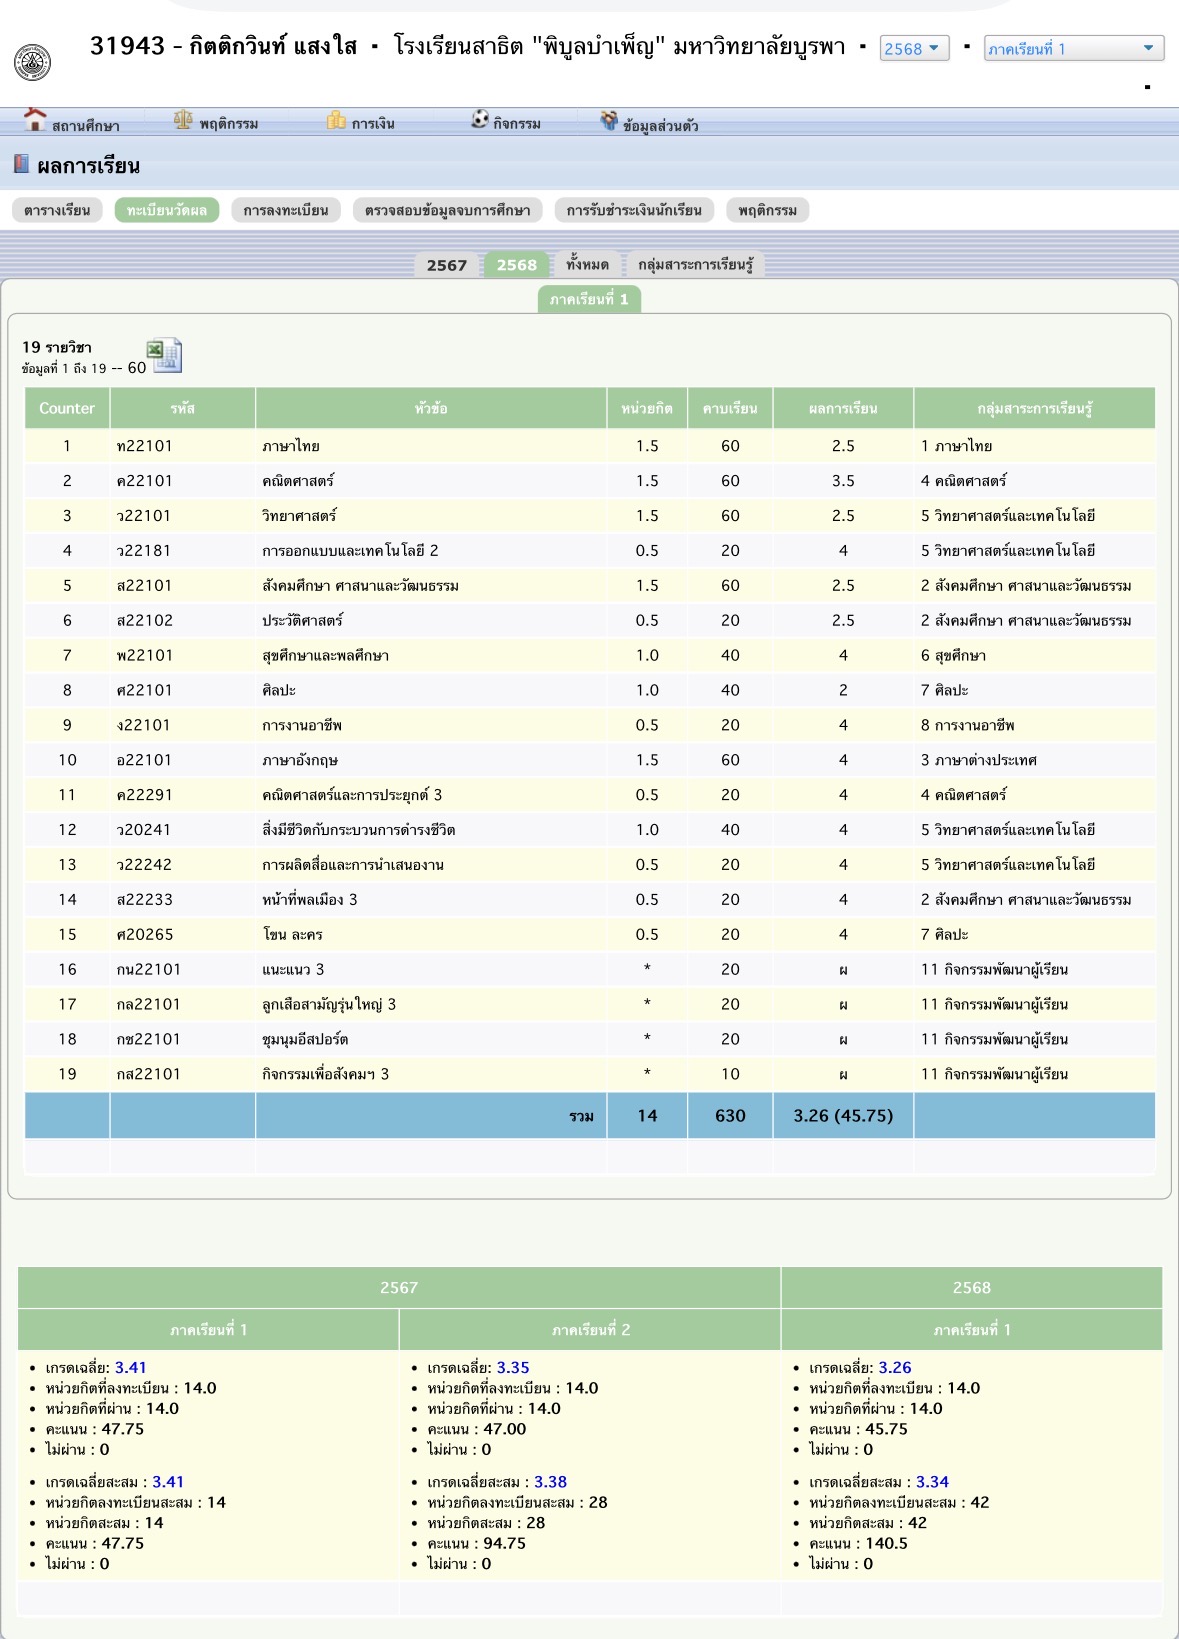Click the book icon beside ผลการเรียน
The height and width of the screenshot is (1639, 1179).
[21, 164]
